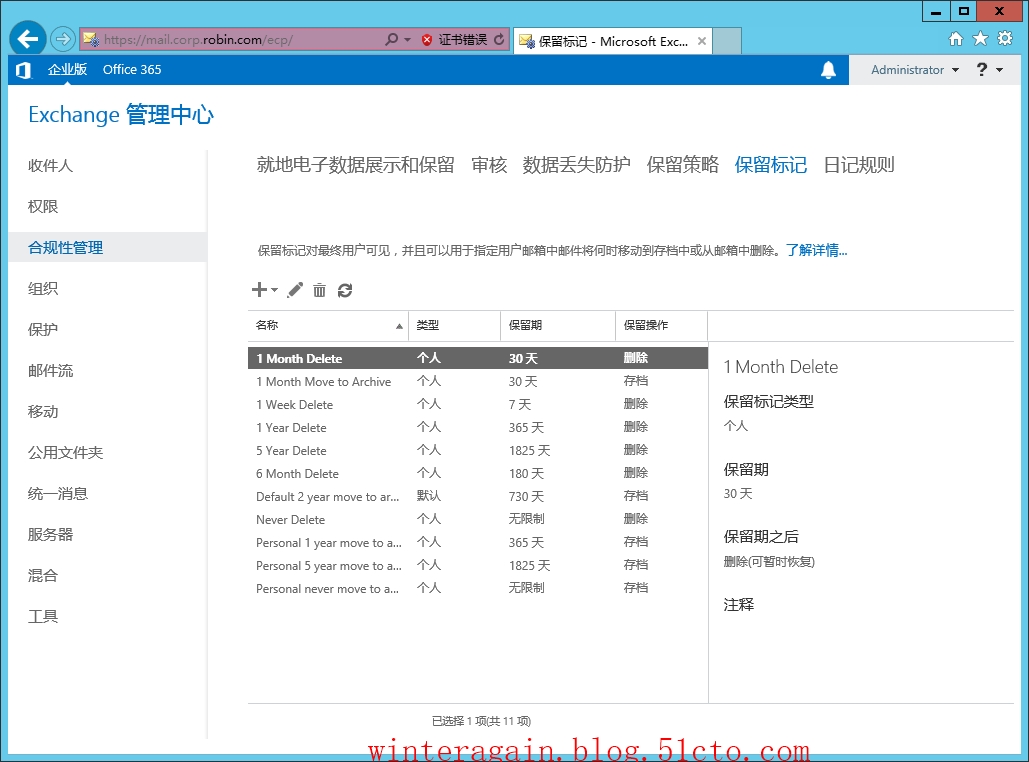
Task: Select the 1 Month Move to Archive row
Action: pos(478,381)
